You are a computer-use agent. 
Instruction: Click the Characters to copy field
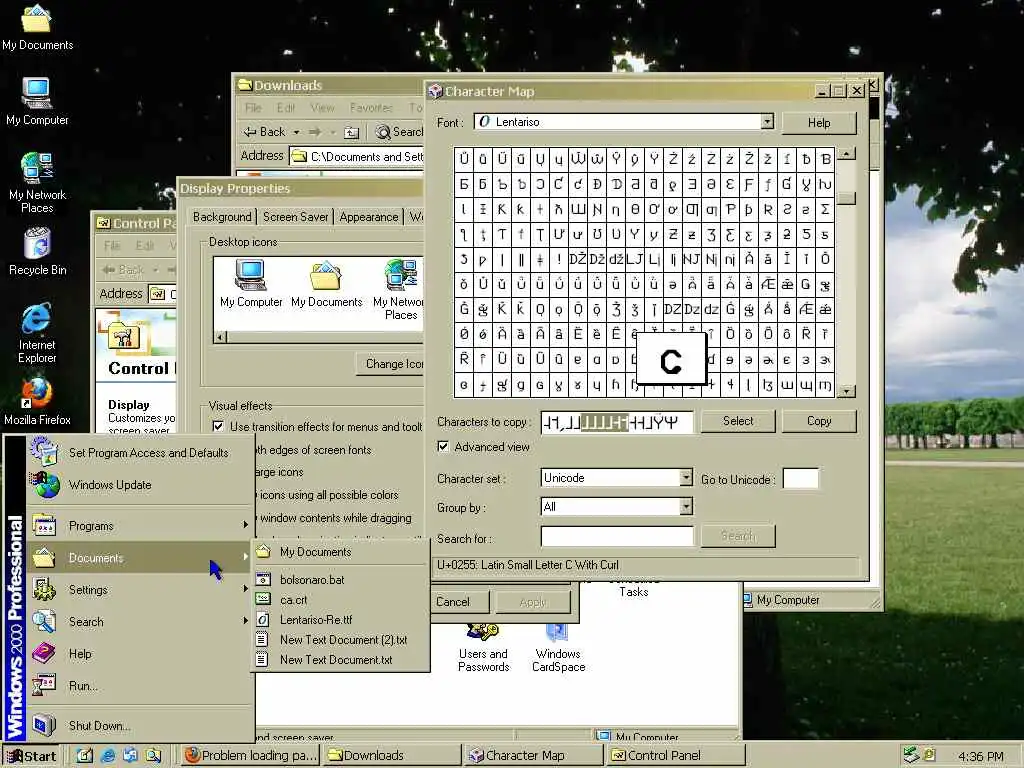[617, 423]
